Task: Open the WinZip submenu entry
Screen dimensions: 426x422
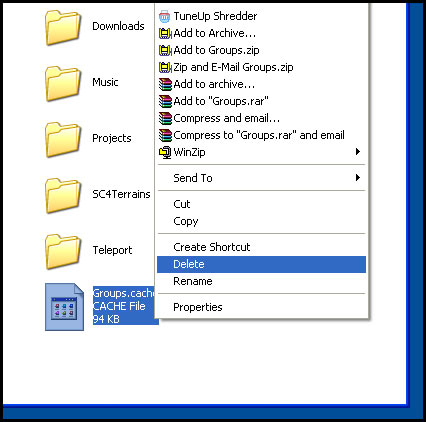Action: (261, 152)
